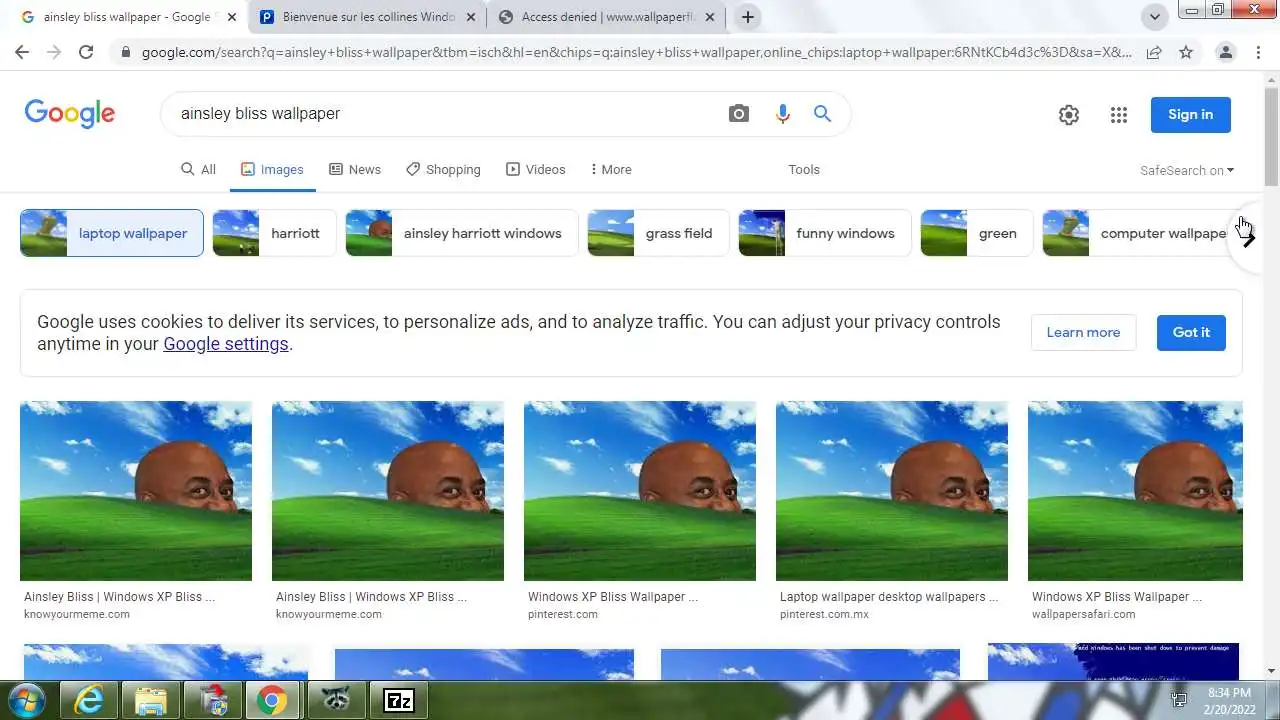Click the page vertical scrollbar thumb
This screenshot has width=1280, height=720.
[1271, 136]
